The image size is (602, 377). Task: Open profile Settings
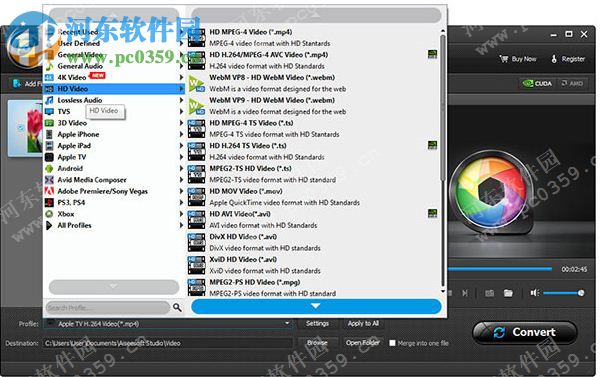(317, 323)
